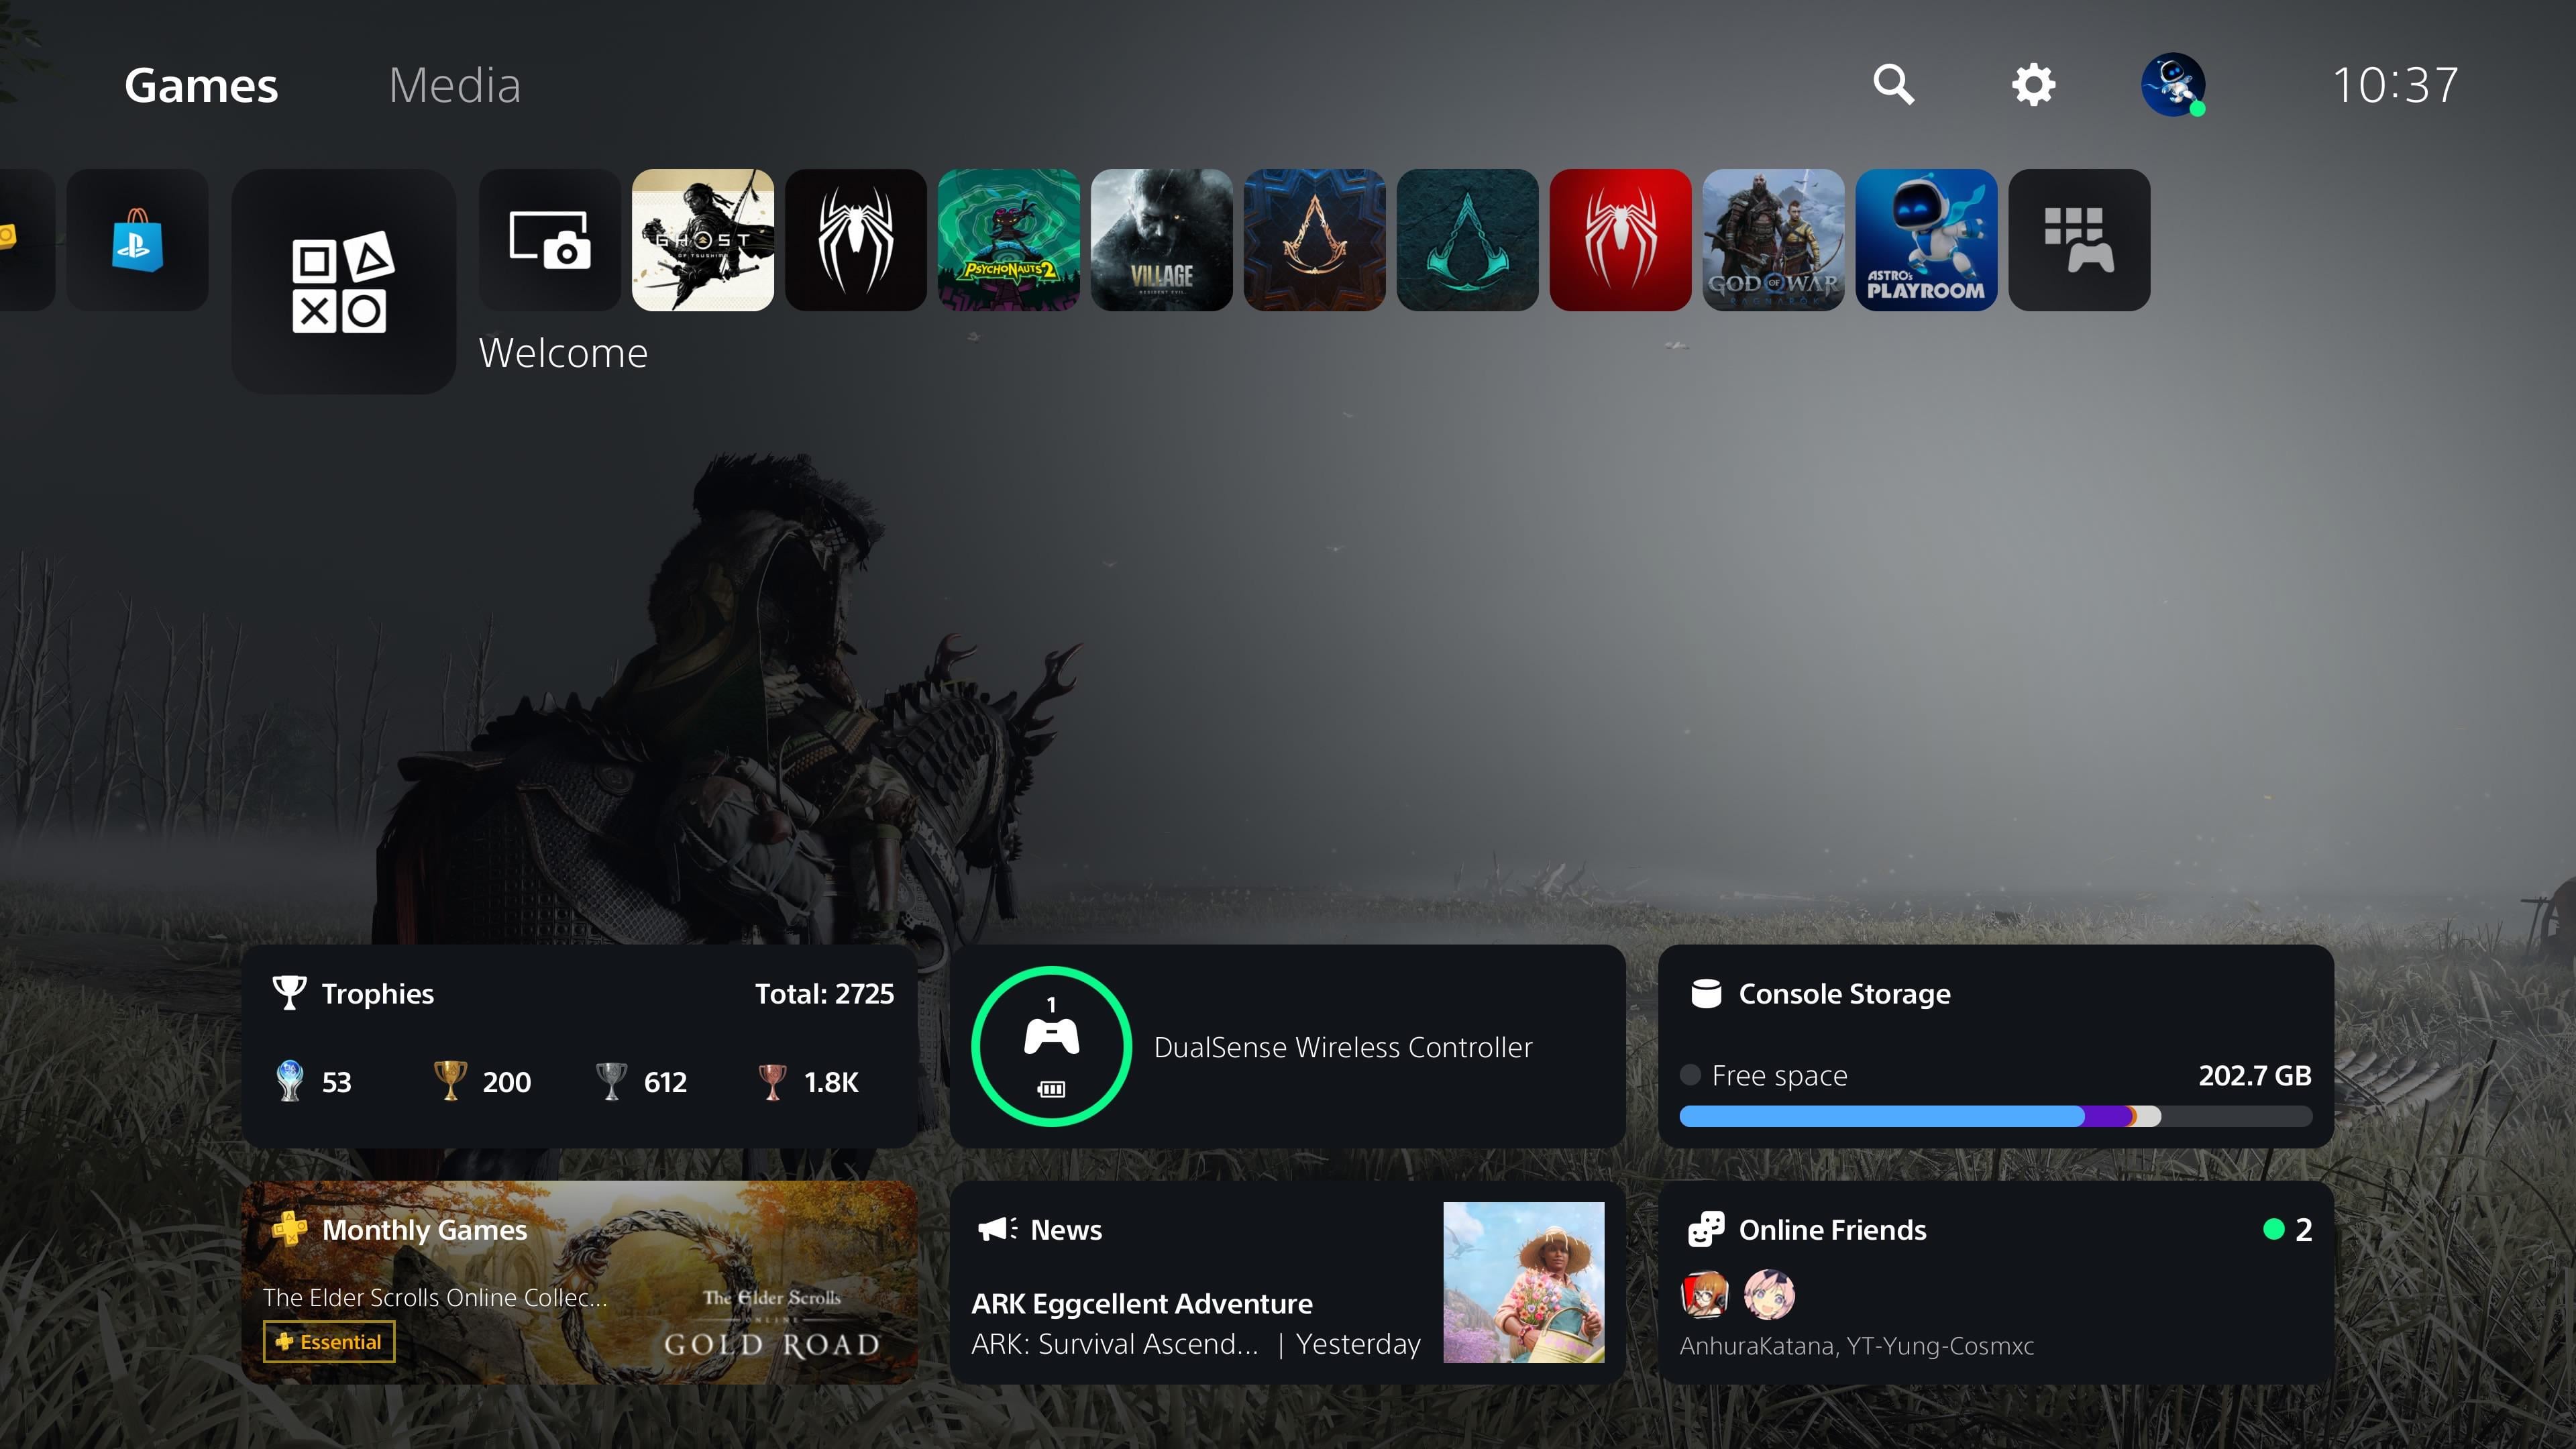Select the red Spider-Man game tile
This screenshot has width=2576, height=1449.
1619,240
